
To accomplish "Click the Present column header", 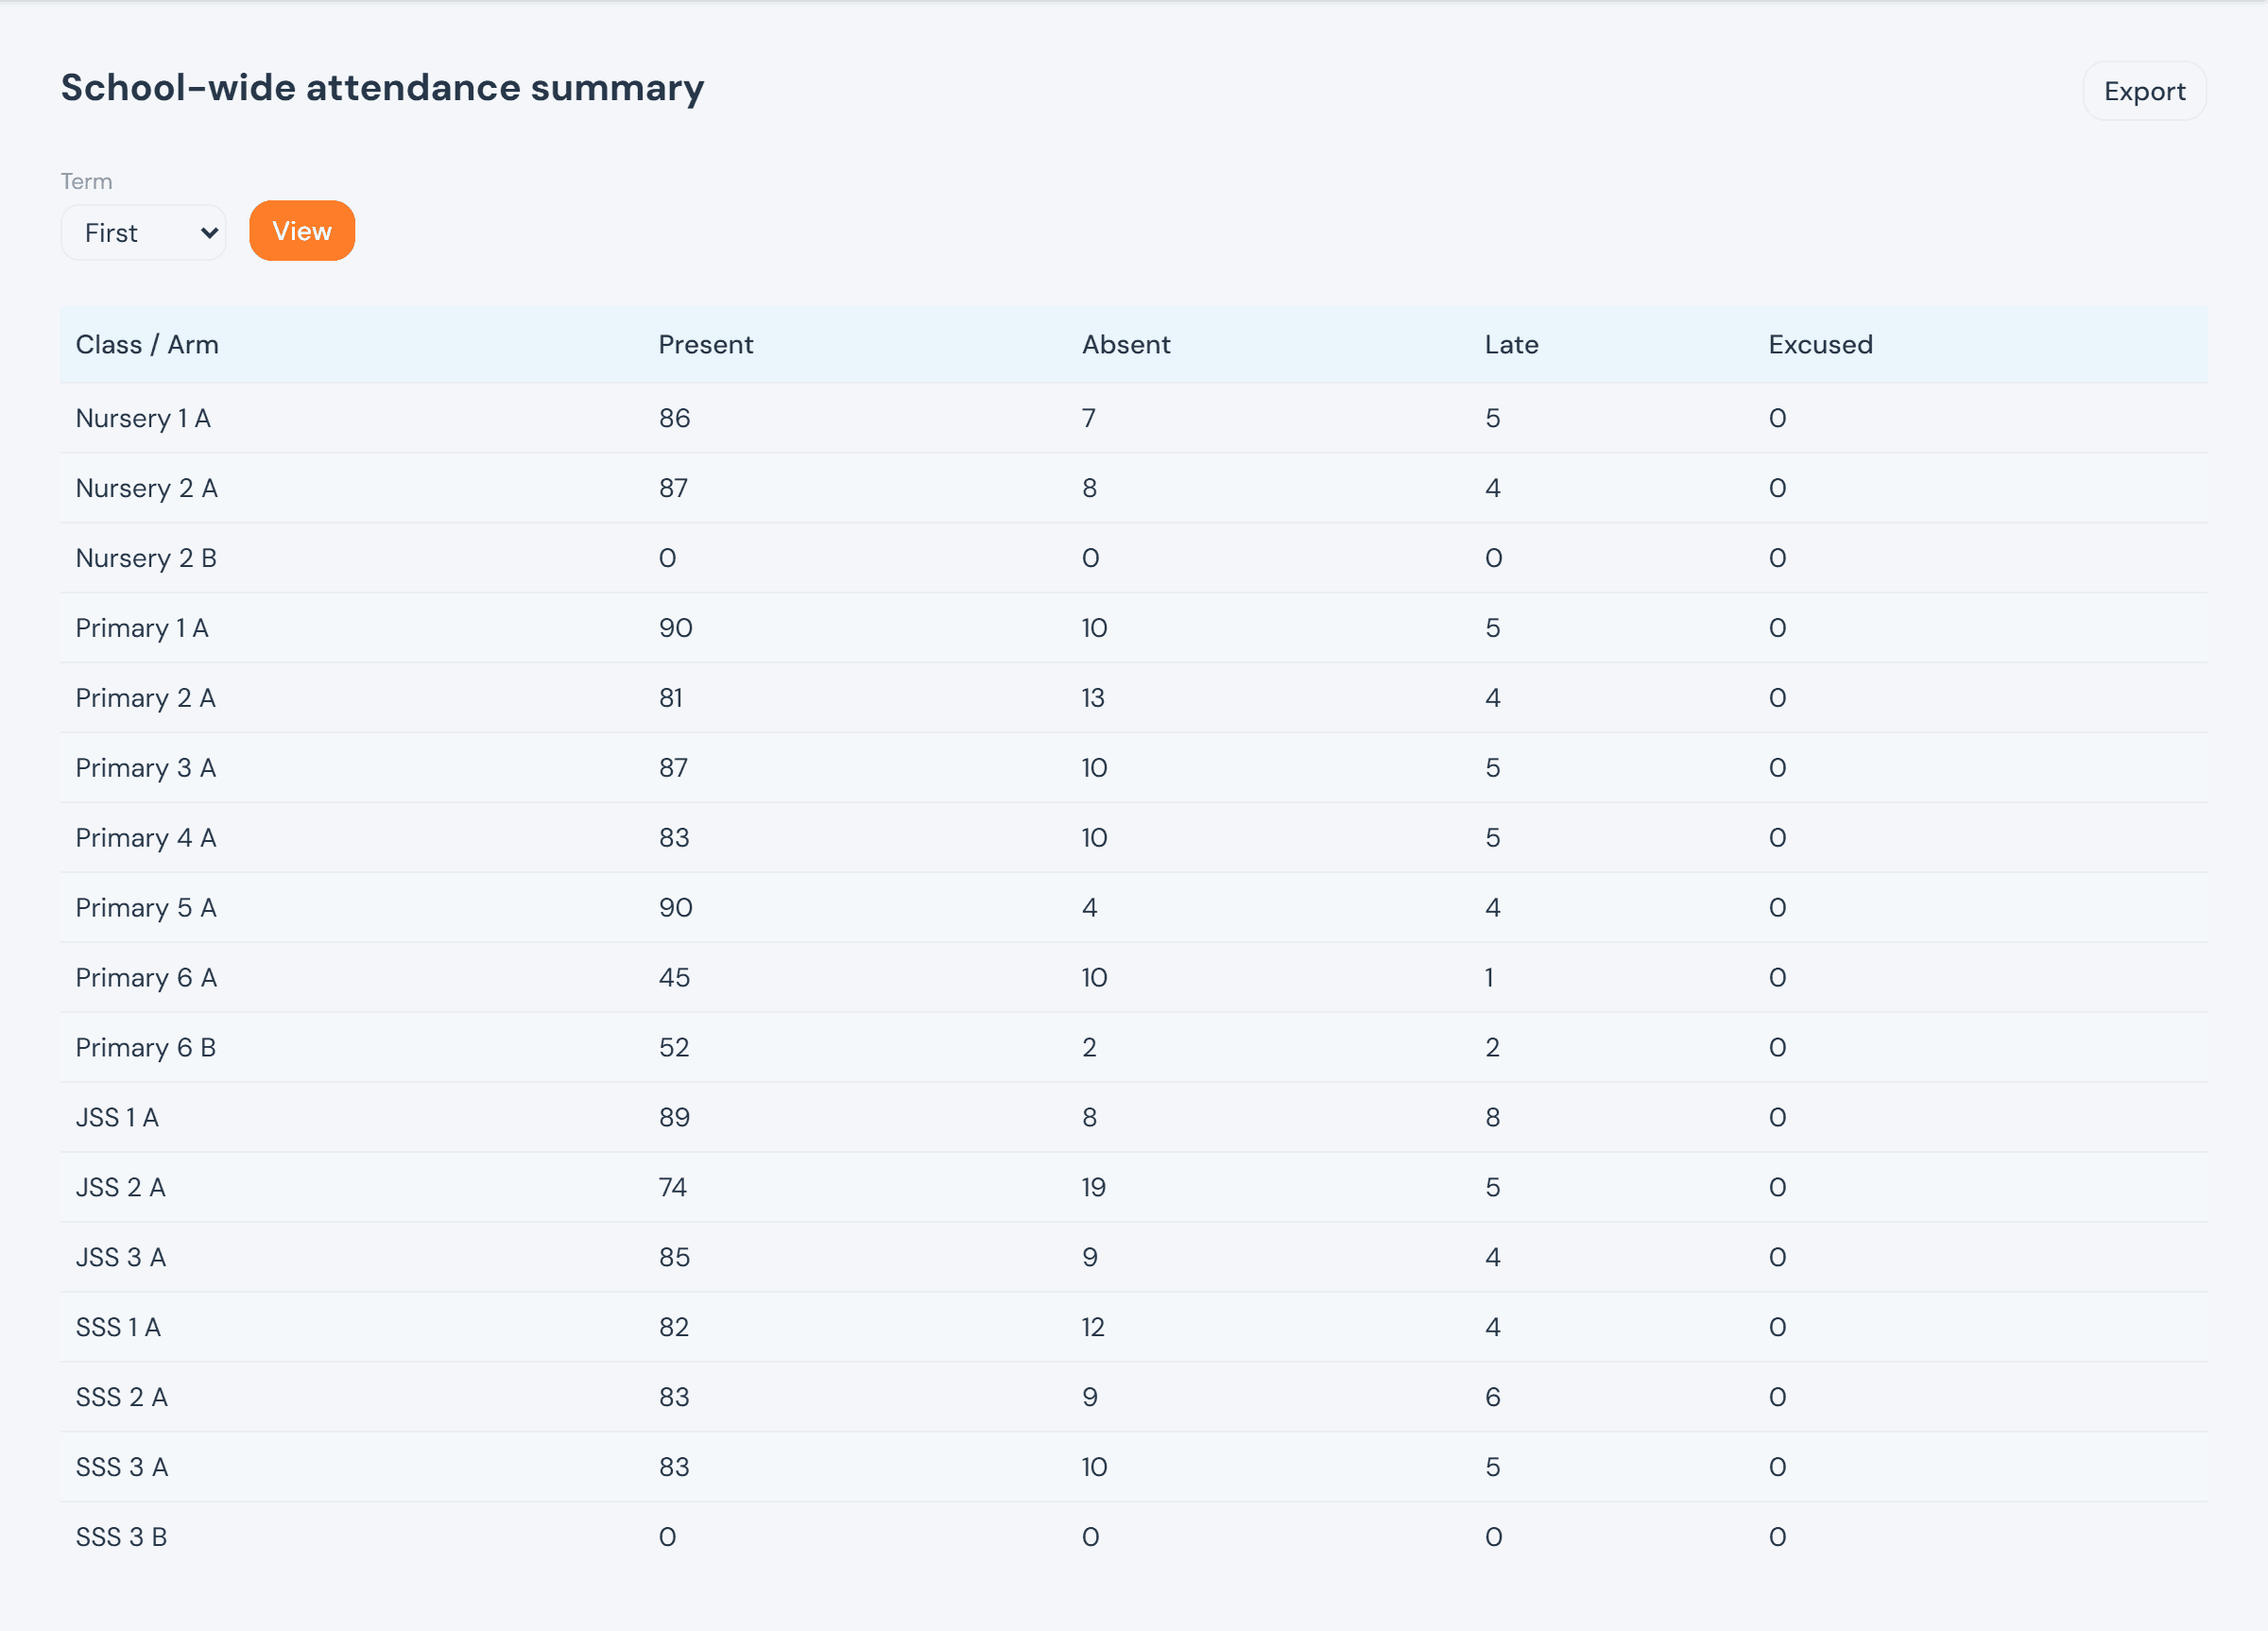I will (706, 345).
